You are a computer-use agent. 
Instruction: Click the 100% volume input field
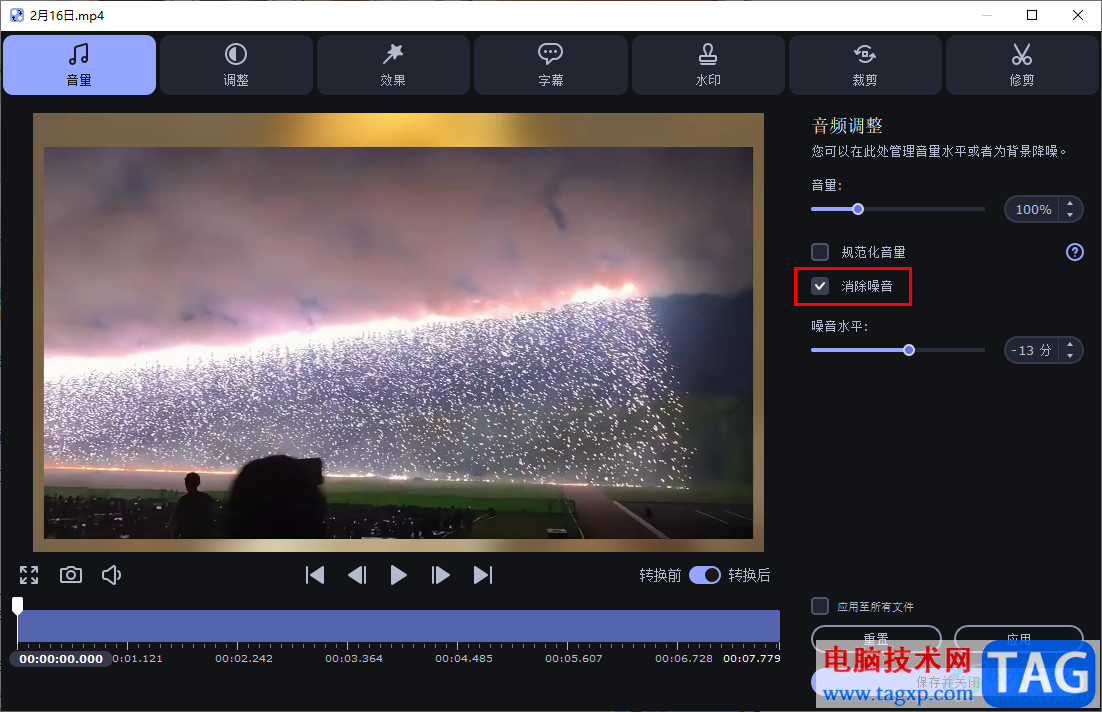point(1032,209)
